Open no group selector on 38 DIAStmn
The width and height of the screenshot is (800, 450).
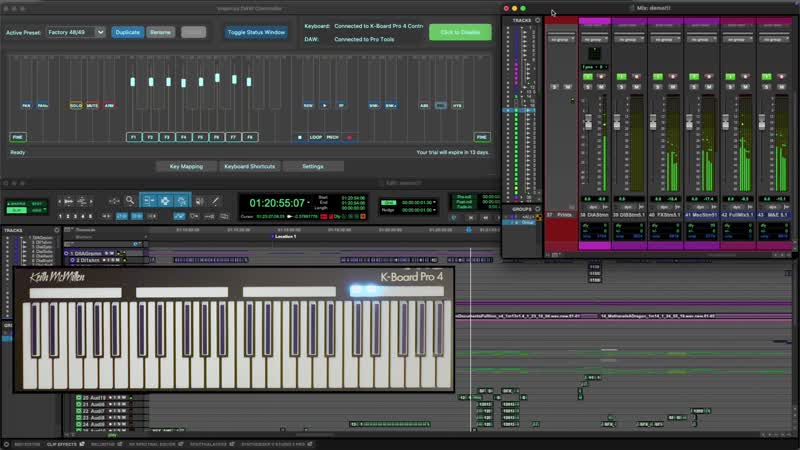pos(594,39)
